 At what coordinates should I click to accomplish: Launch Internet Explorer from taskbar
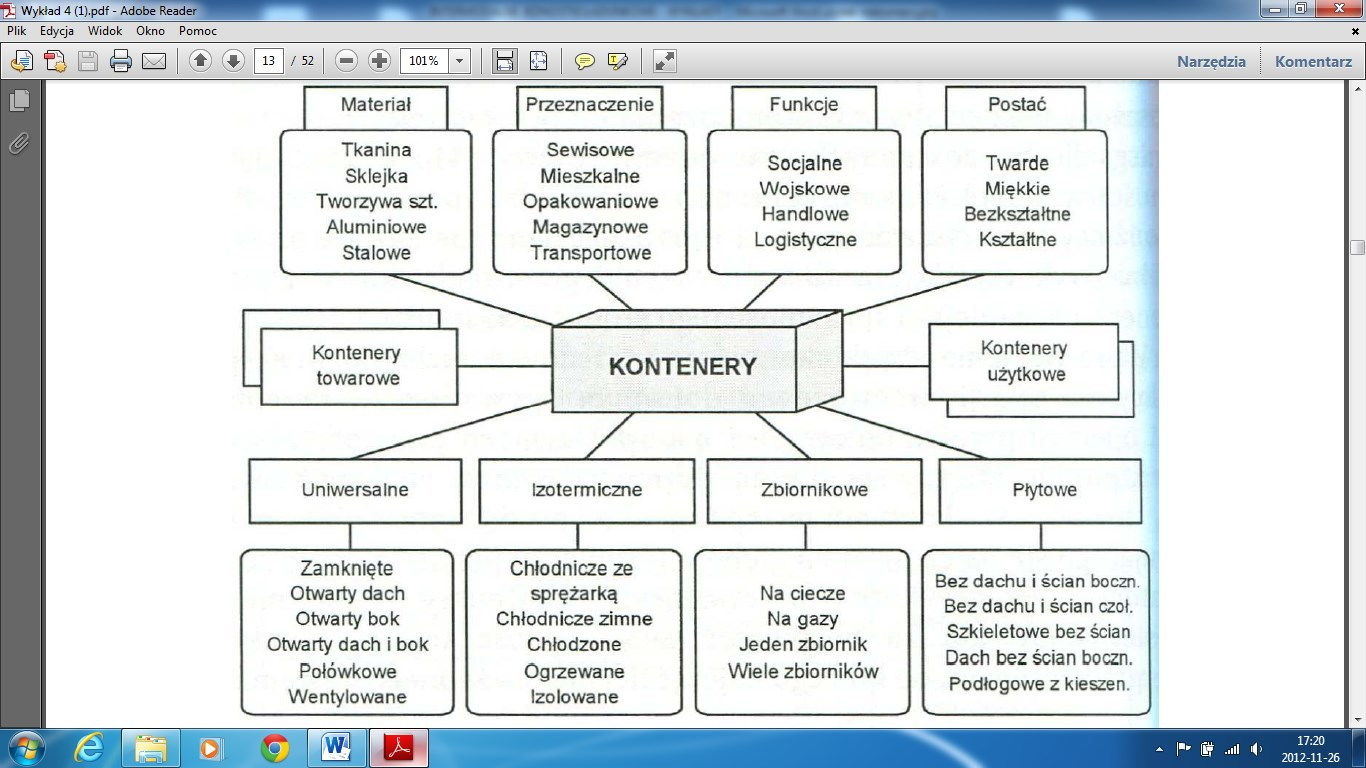(89, 748)
